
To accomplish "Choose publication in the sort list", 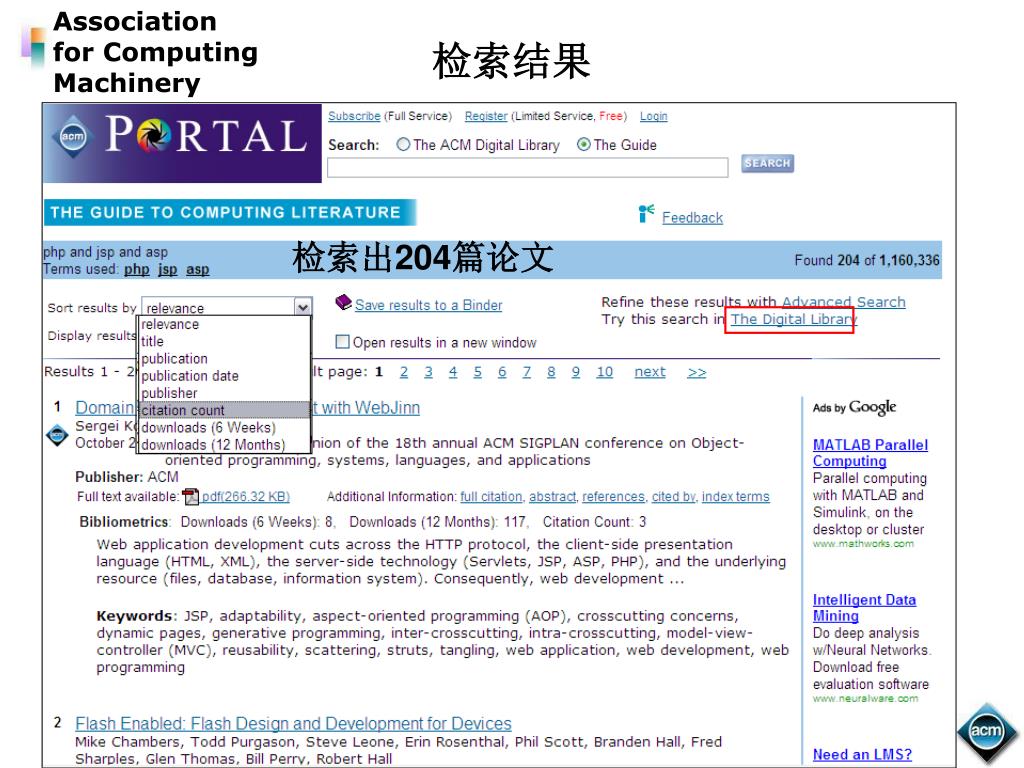I will coord(225,359).
